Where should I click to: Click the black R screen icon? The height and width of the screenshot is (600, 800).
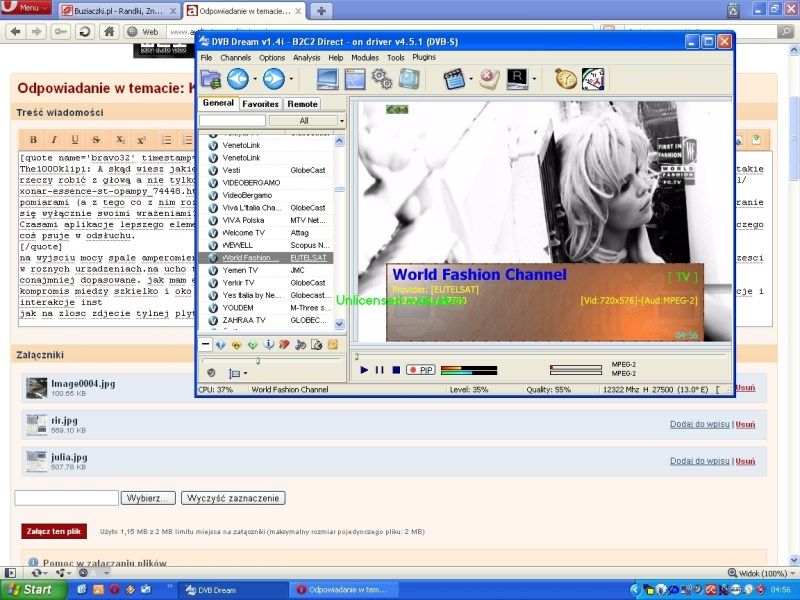(517, 79)
